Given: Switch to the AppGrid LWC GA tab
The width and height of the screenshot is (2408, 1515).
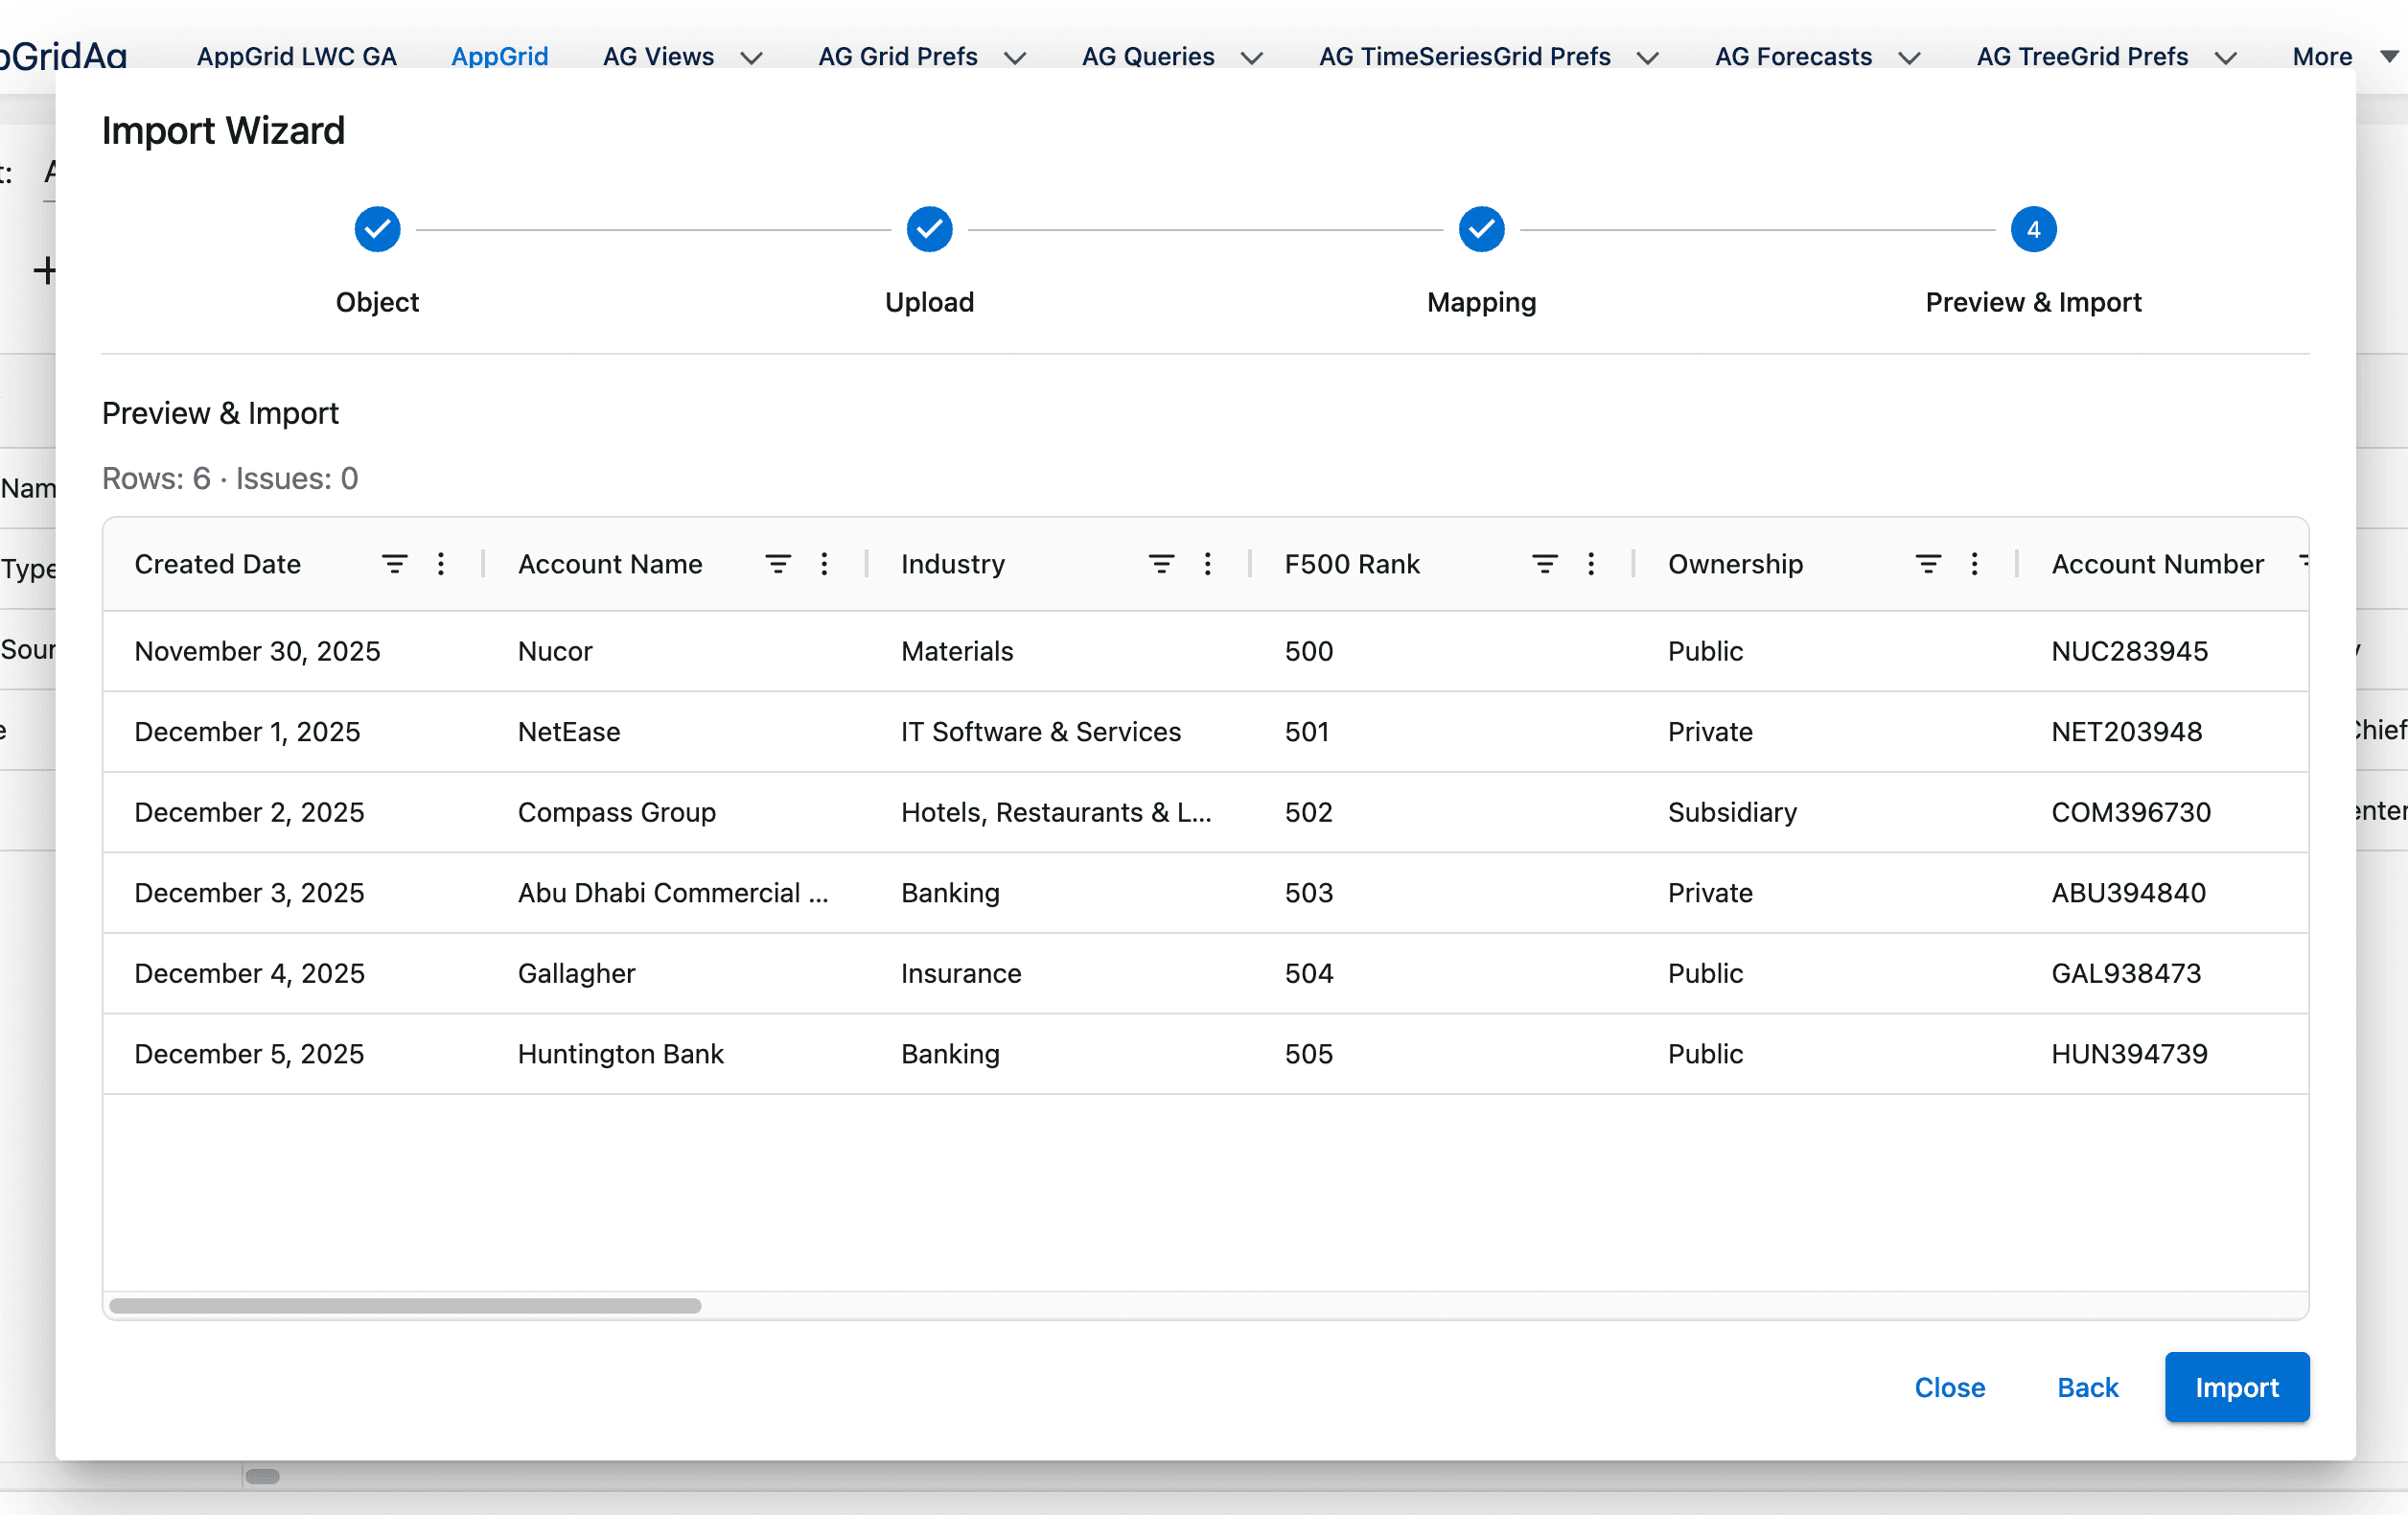Looking at the screenshot, I should point(296,56).
